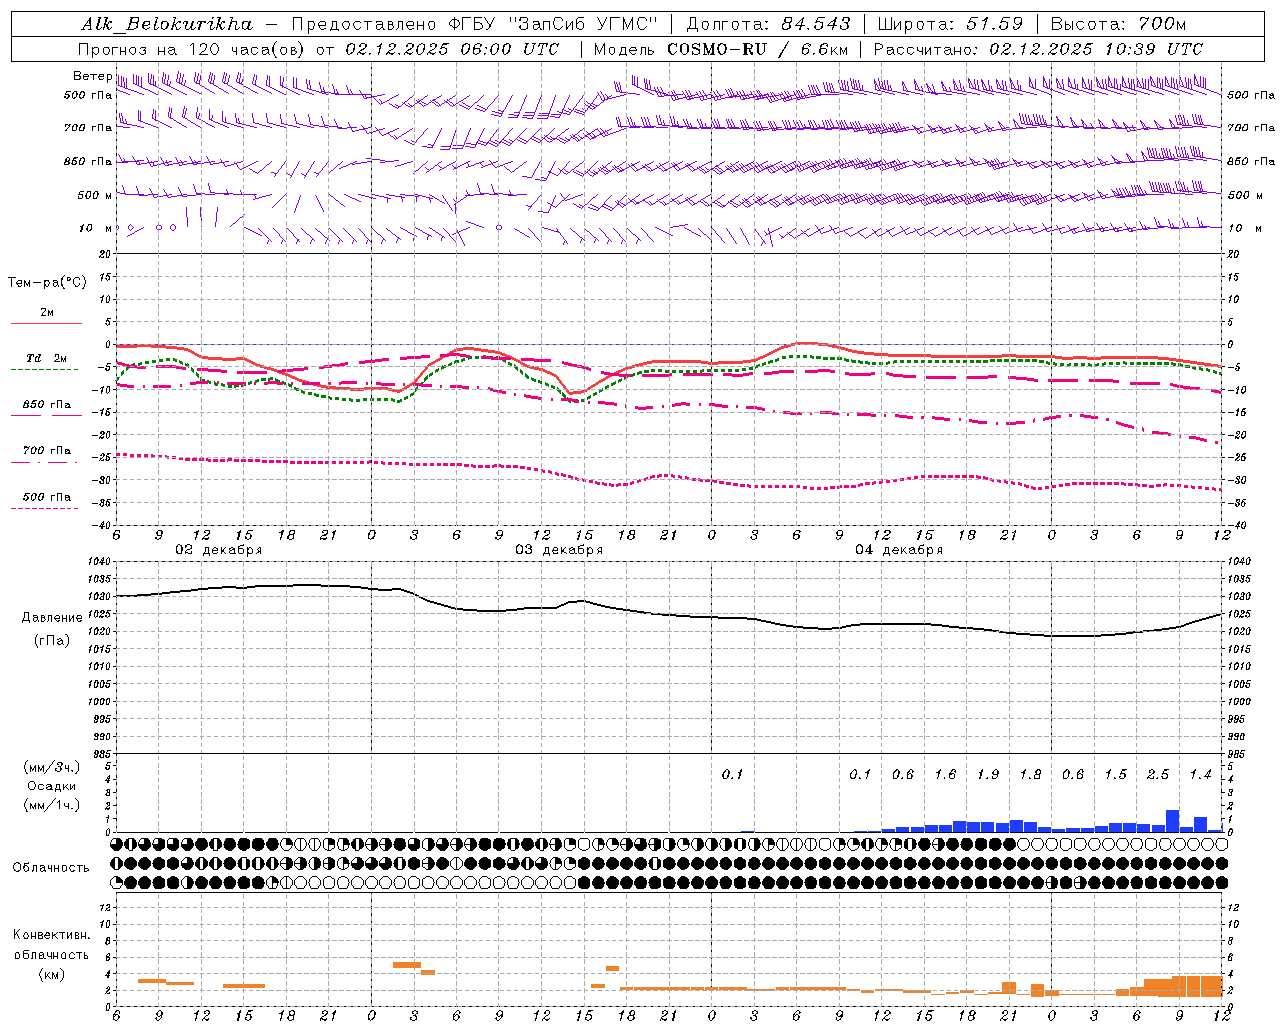The height and width of the screenshot is (1024, 1280).
Task: Select the solid red 2м legend line
Action: [46, 324]
